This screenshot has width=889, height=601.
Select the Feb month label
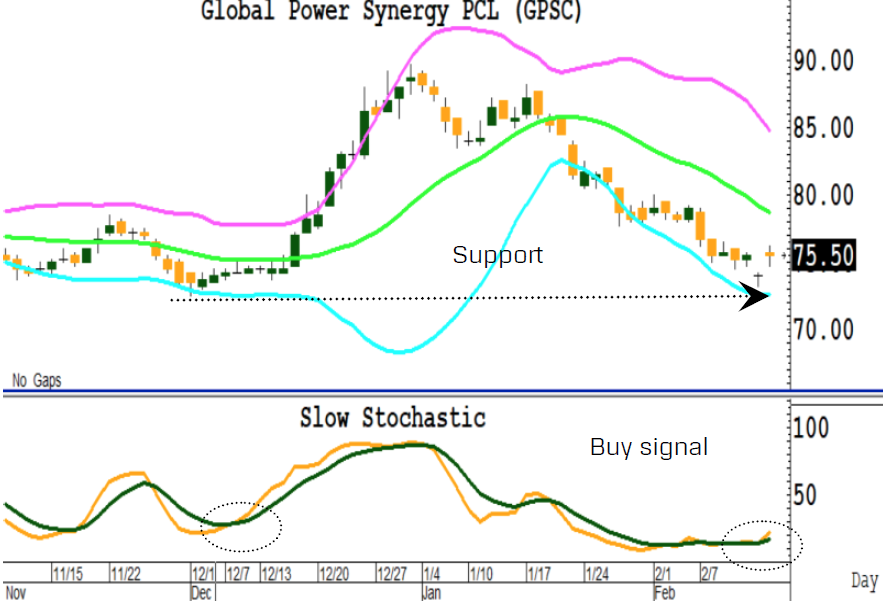pos(664,593)
